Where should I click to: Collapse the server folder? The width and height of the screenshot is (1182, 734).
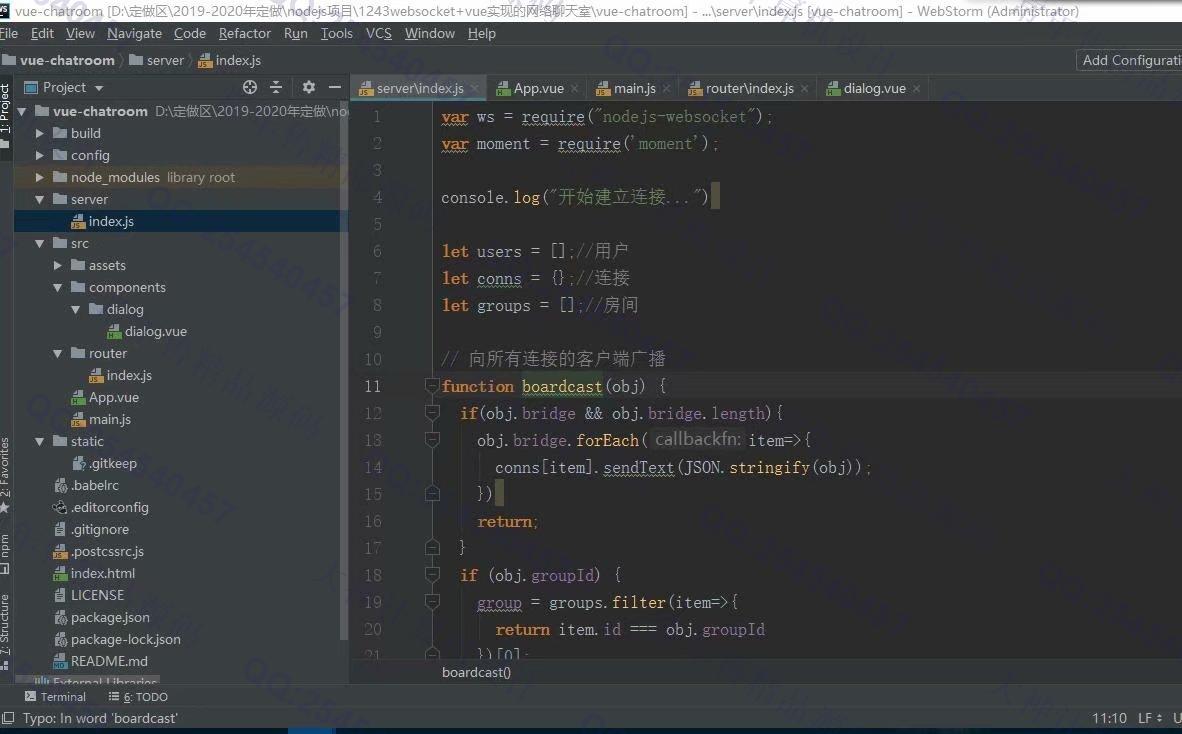point(39,200)
